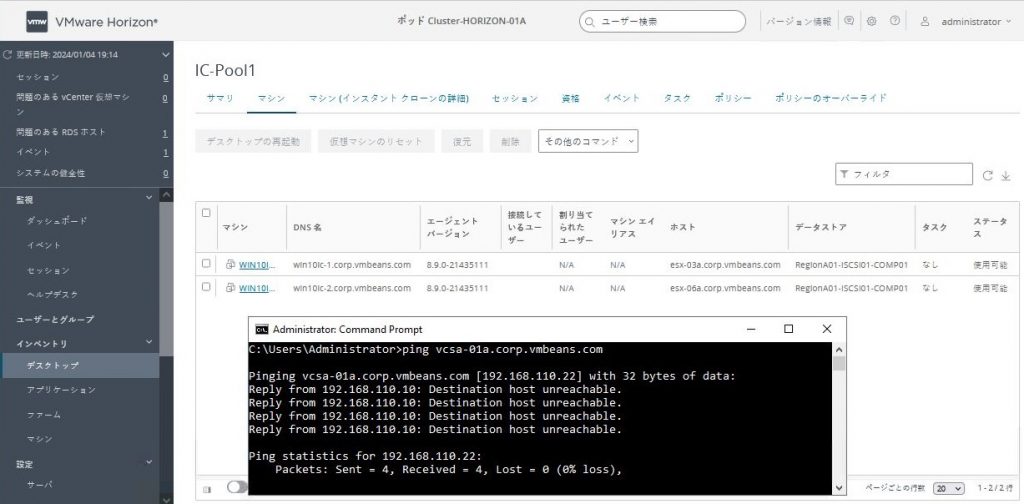The width and height of the screenshot is (1024, 504).
Task: Click the VMware Horizon logo
Action: click(37, 21)
